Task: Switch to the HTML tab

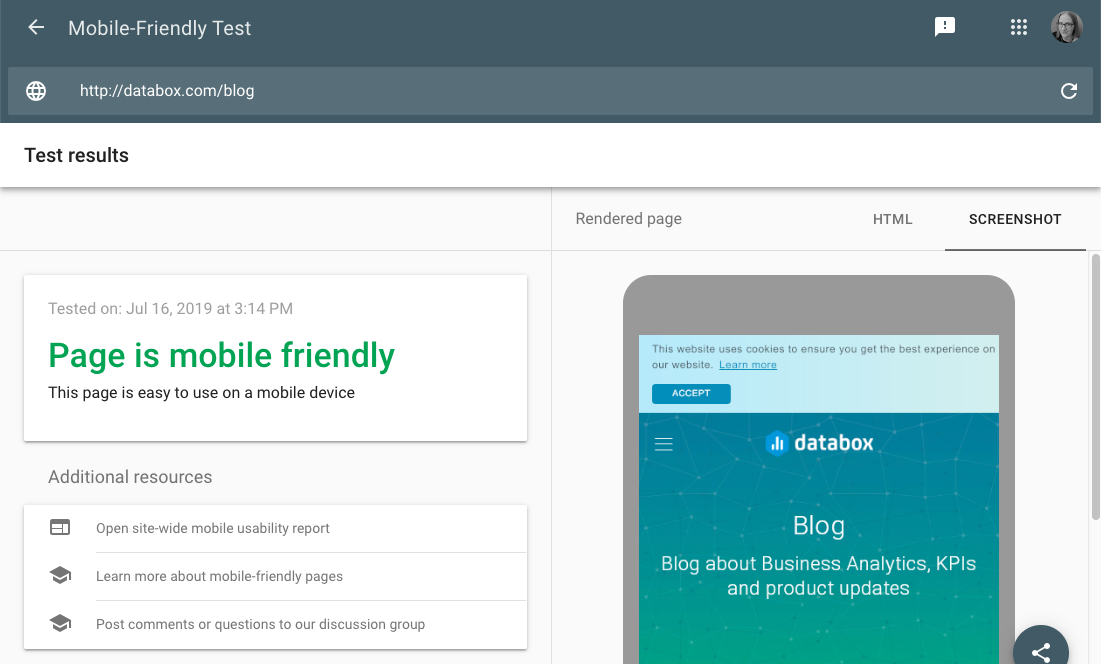Action: pyautogui.click(x=892, y=219)
